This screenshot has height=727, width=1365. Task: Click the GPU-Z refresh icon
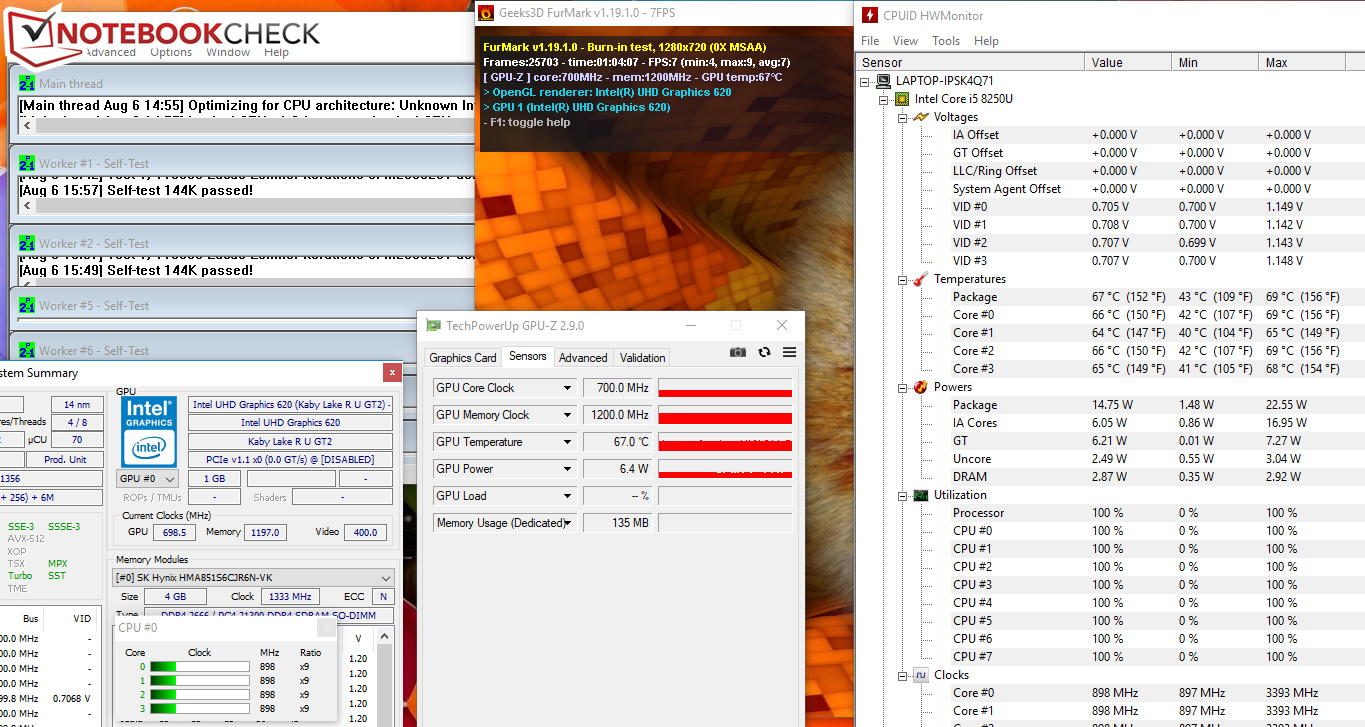click(765, 352)
